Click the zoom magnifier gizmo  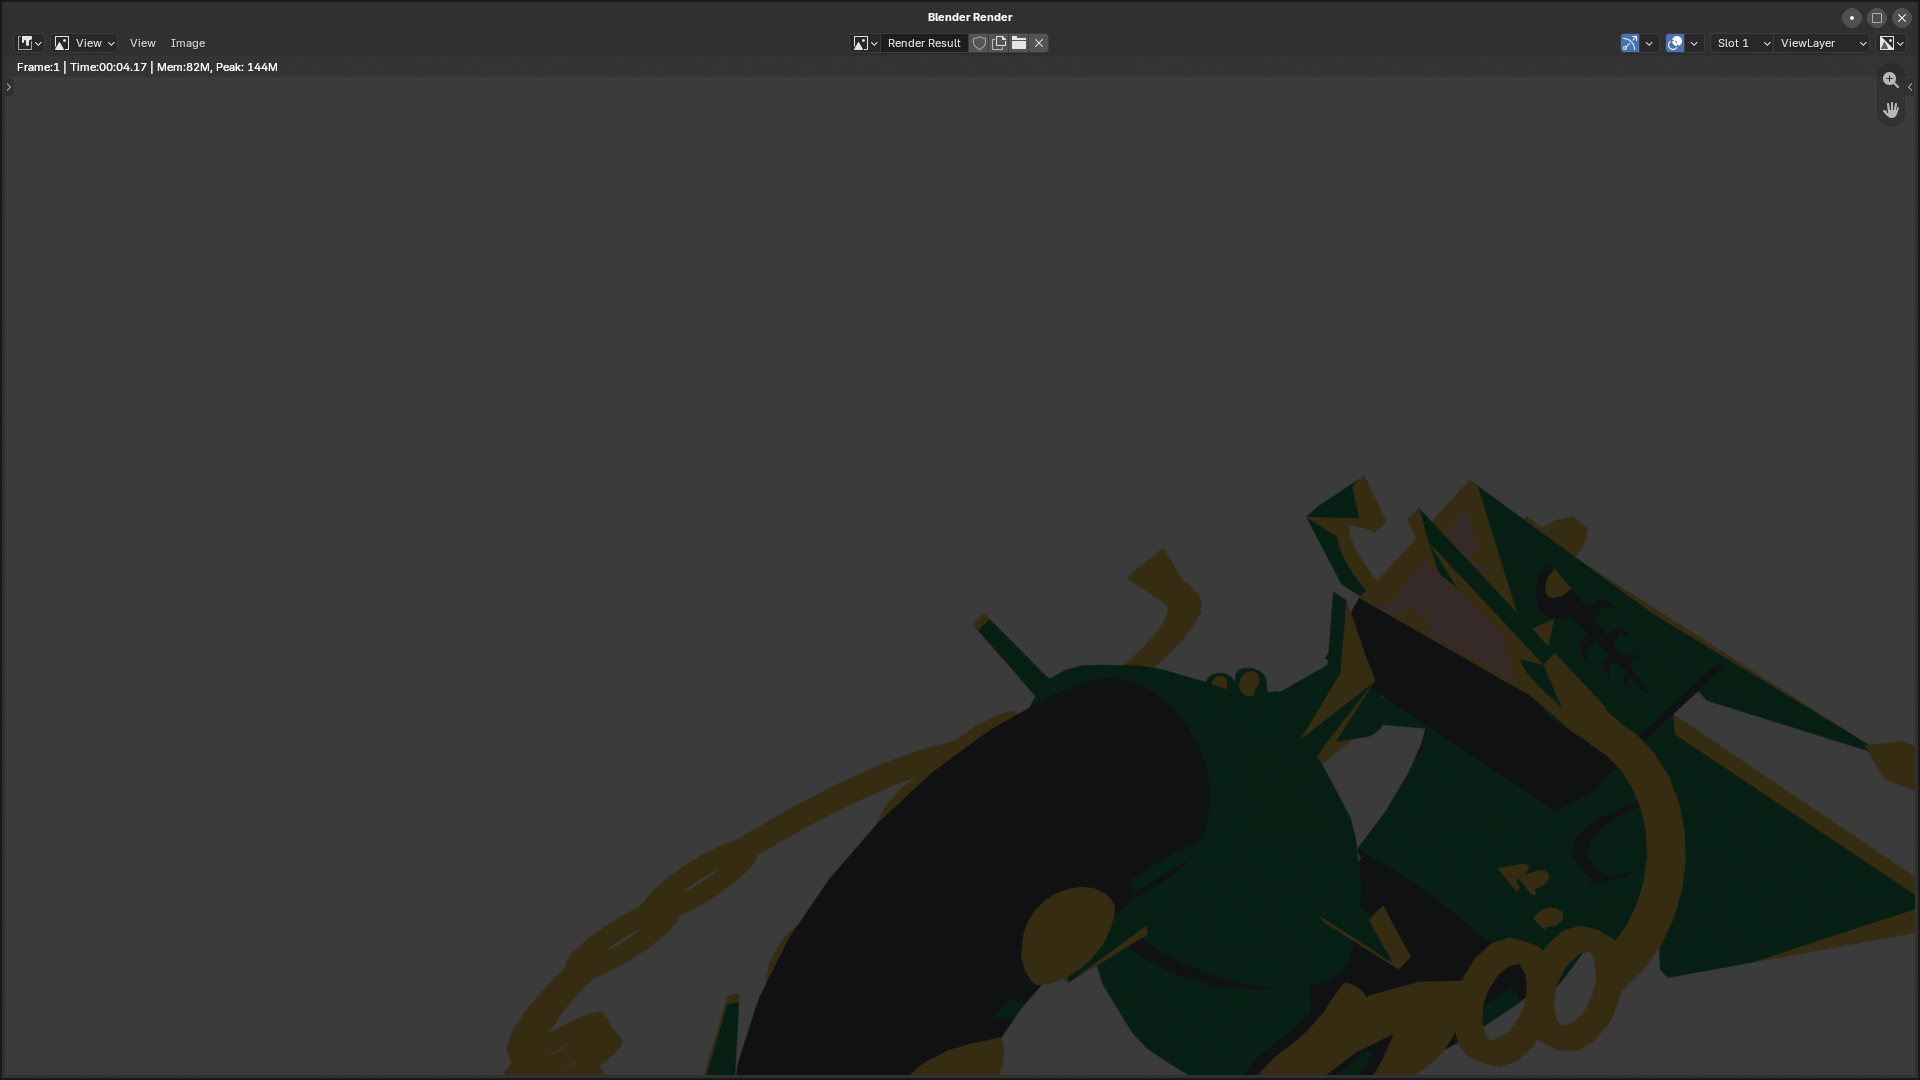1891,80
